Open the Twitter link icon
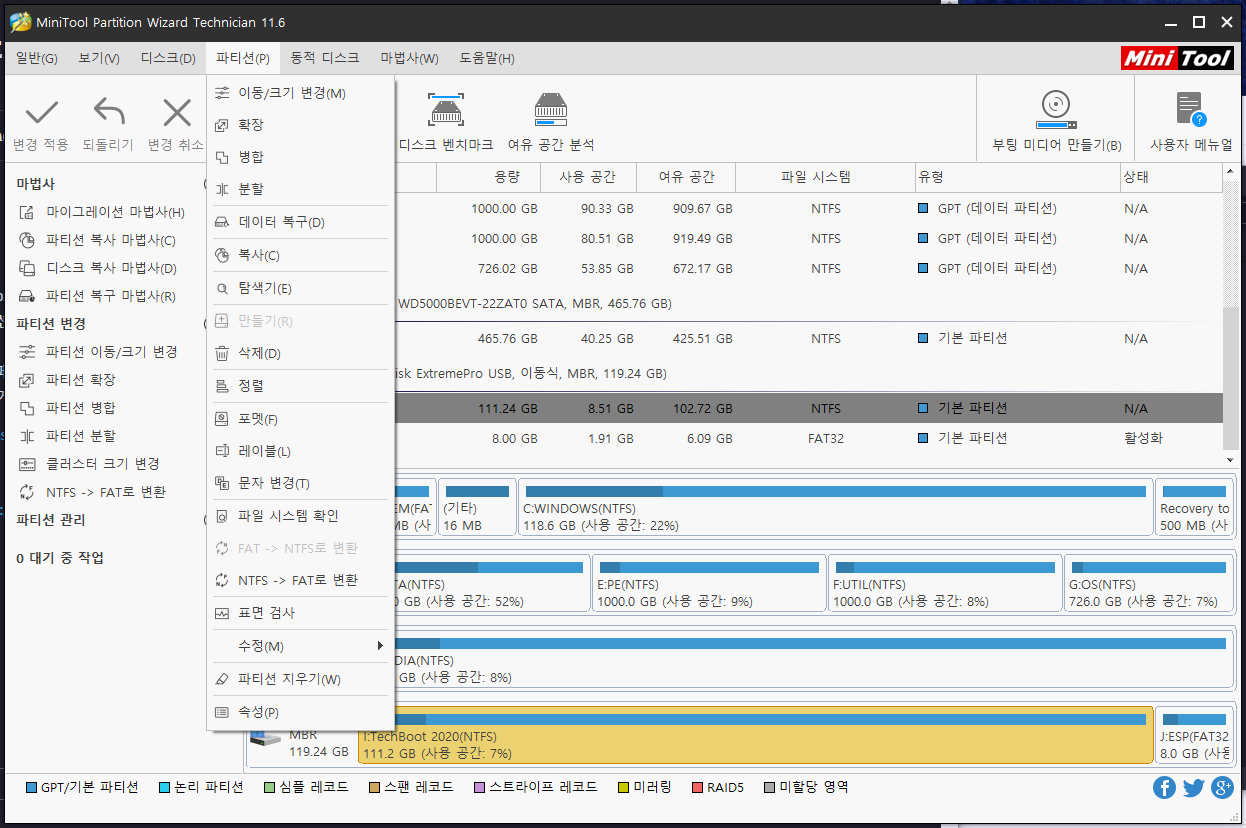The width and height of the screenshot is (1246, 828). click(x=1193, y=788)
